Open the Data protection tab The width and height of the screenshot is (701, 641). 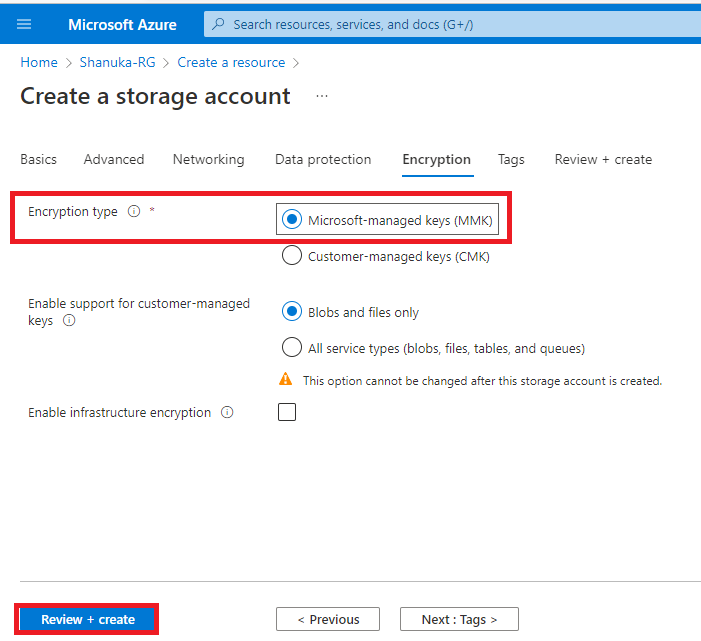pyautogui.click(x=323, y=159)
